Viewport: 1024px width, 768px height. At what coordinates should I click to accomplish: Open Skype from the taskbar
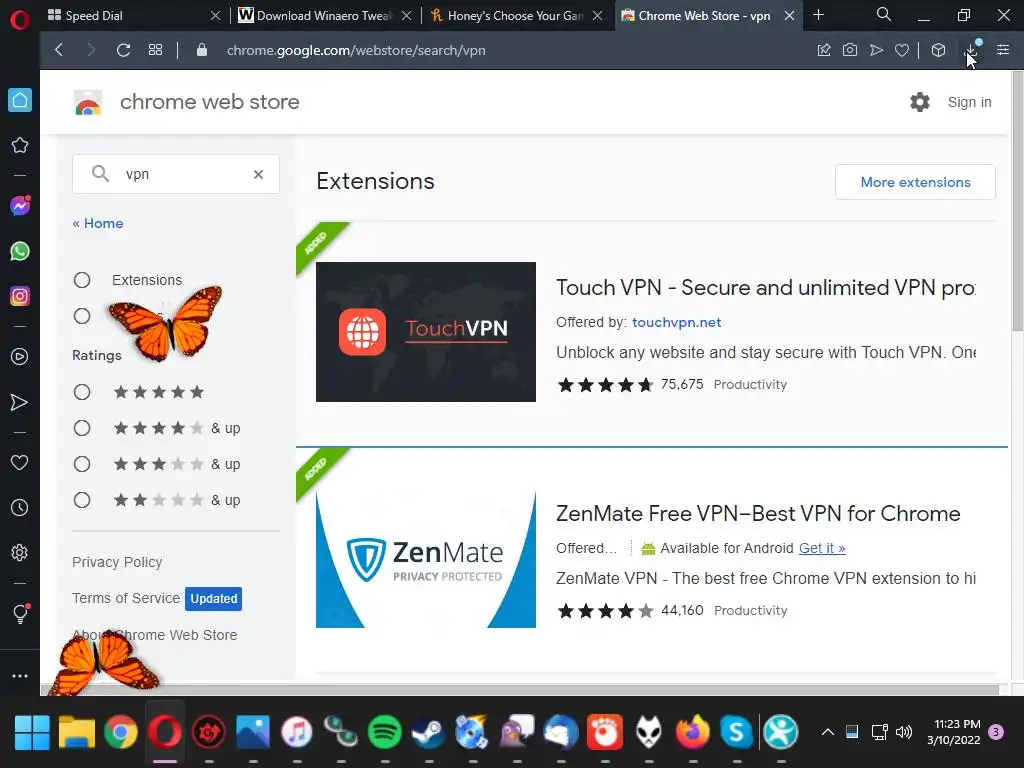(x=737, y=732)
